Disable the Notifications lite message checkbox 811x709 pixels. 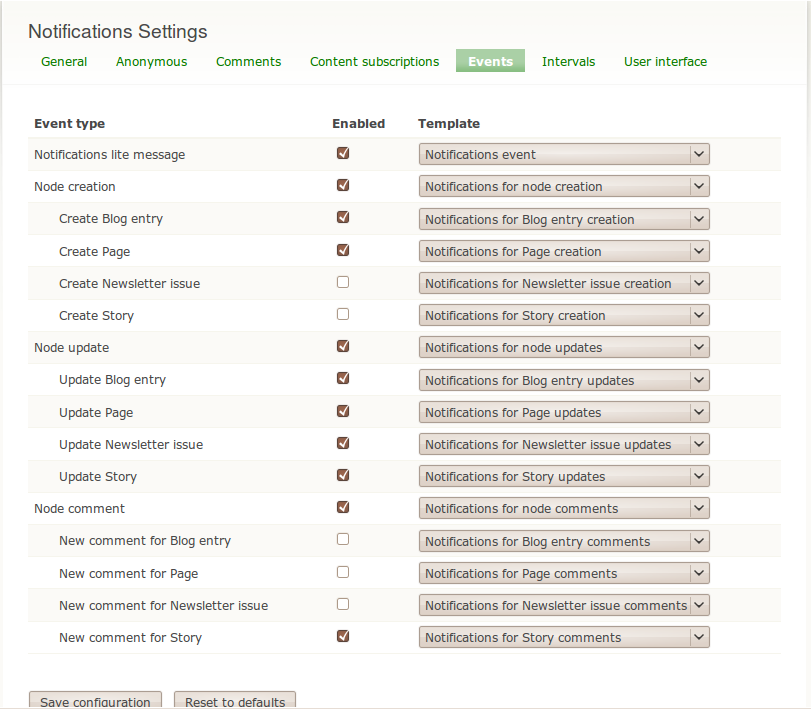343,154
